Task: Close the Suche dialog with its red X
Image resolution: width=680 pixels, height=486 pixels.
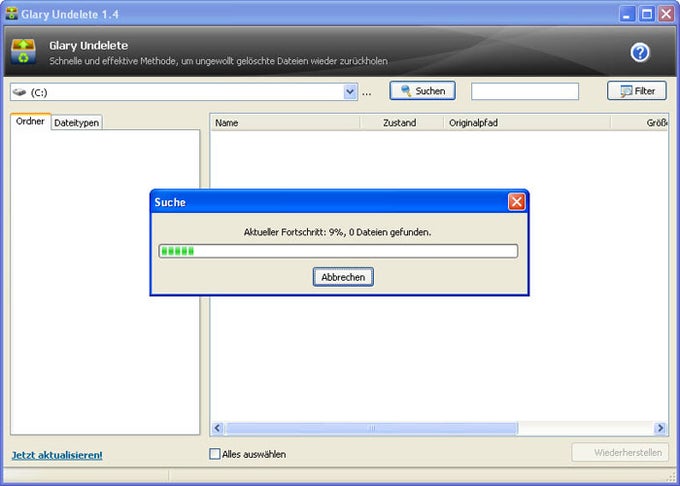Action: (x=517, y=202)
